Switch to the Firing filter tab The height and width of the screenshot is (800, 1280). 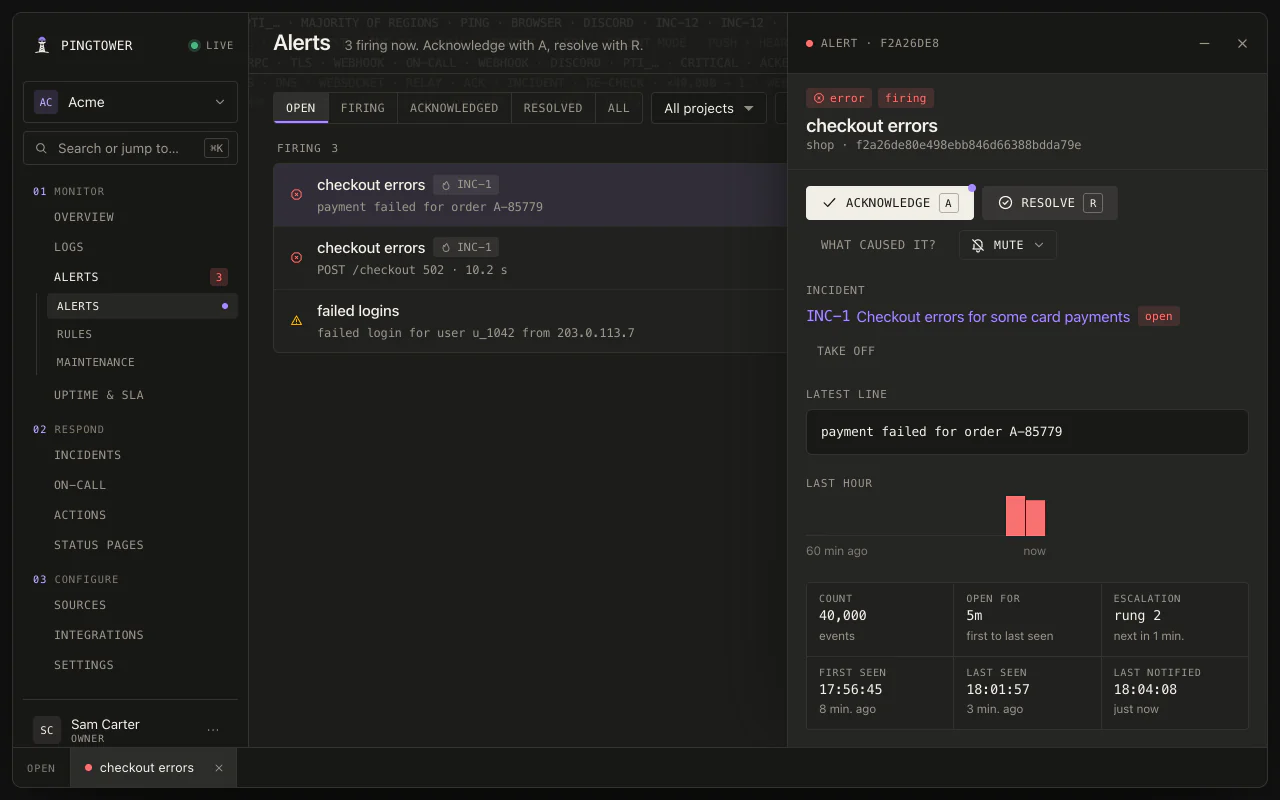click(363, 108)
